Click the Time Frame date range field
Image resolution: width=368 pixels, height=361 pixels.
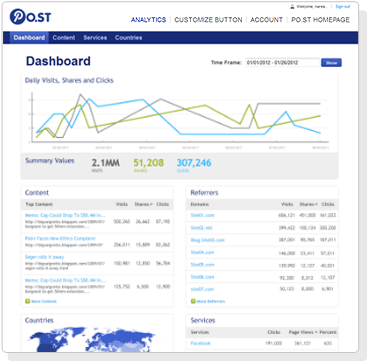click(x=282, y=63)
